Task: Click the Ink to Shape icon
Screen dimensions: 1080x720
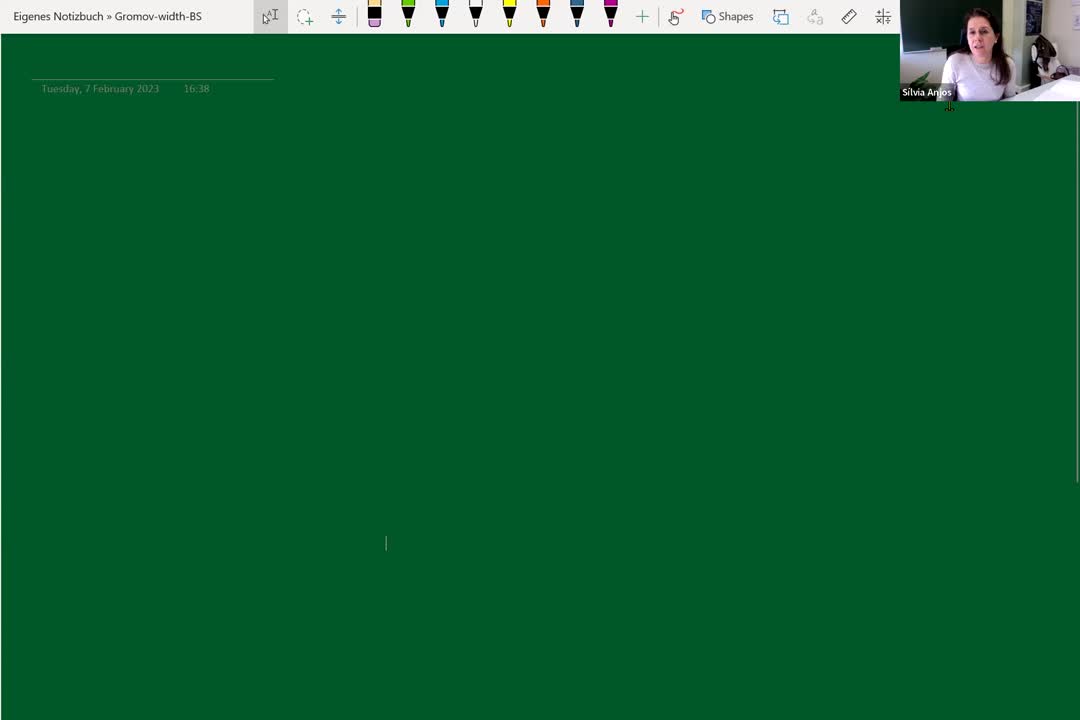Action: click(x=781, y=17)
